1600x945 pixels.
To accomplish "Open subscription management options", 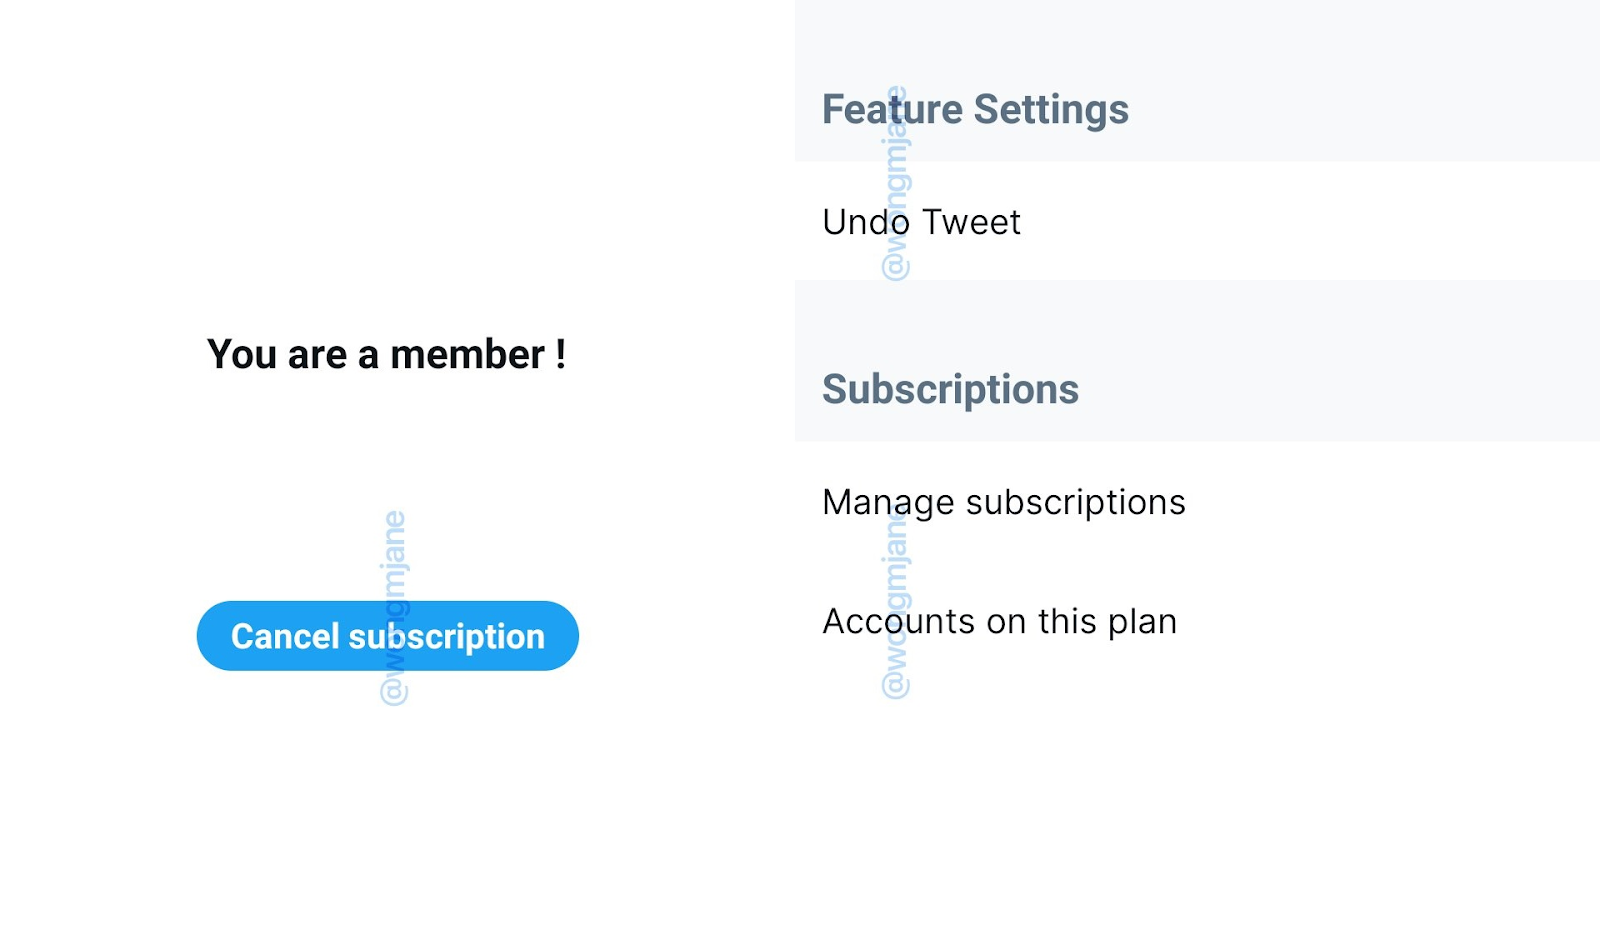I will pos(1003,502).
